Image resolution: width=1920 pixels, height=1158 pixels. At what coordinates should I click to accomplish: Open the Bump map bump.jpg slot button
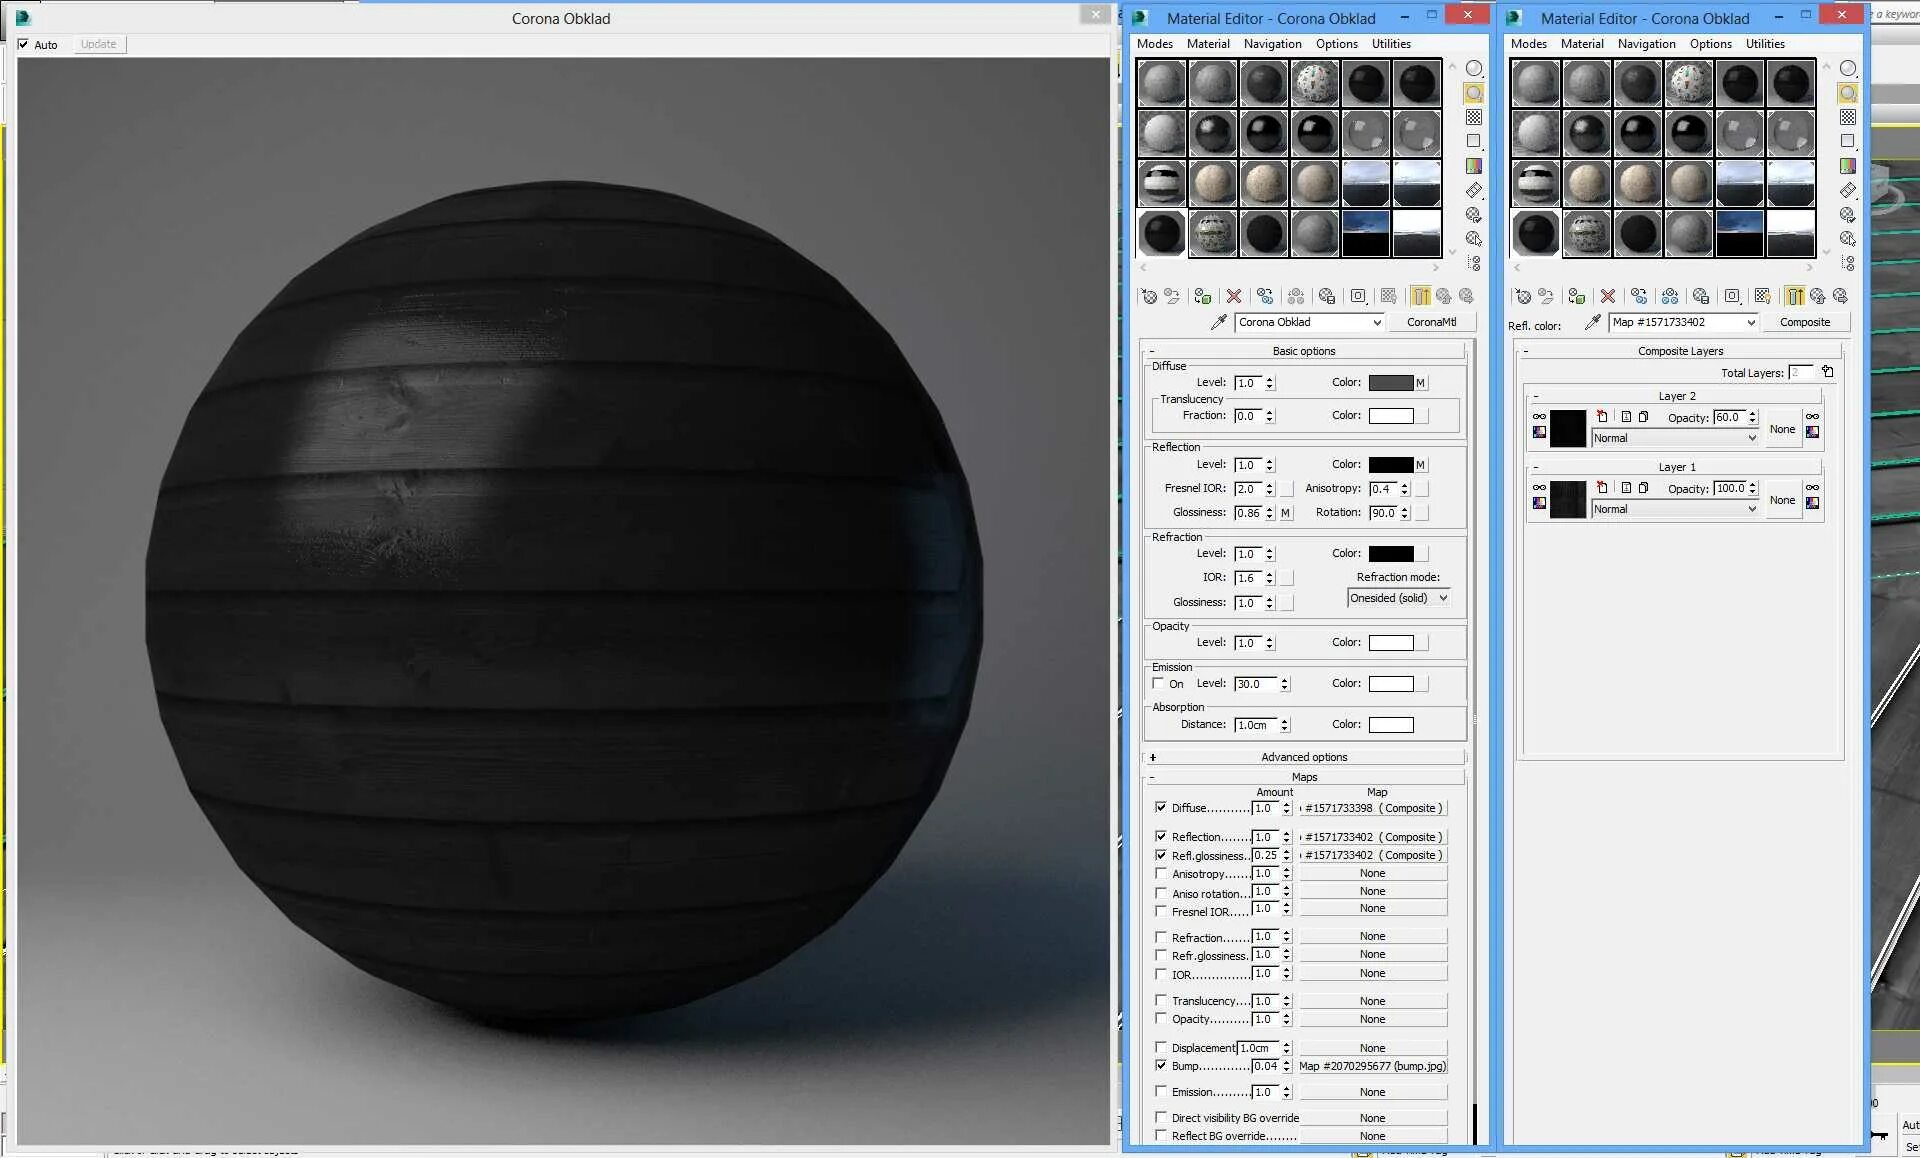pyautogui.click(x=1372, y=1066)
